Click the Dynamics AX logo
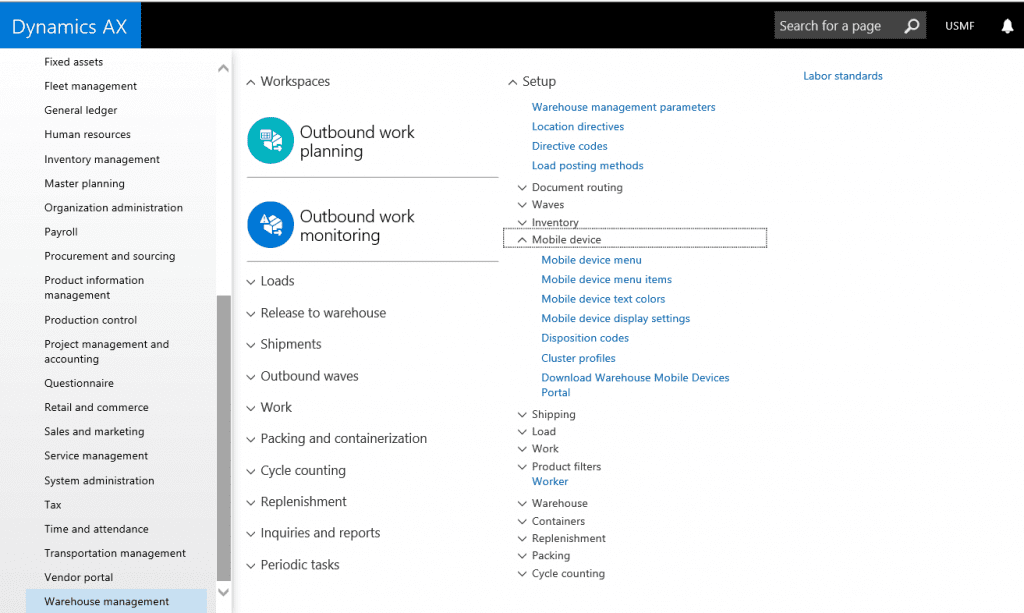The width and height of the screenshot is (1024, 613). [x=70, y=26]
